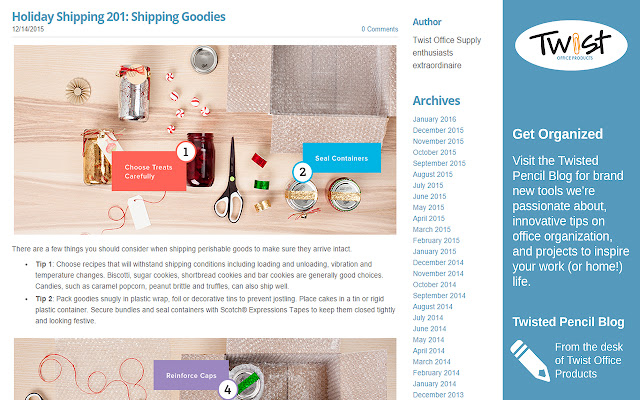The height and width of the screenshot is (400, 640).
Task: Click the number 2 circle marker
Action: click(302, 172)
